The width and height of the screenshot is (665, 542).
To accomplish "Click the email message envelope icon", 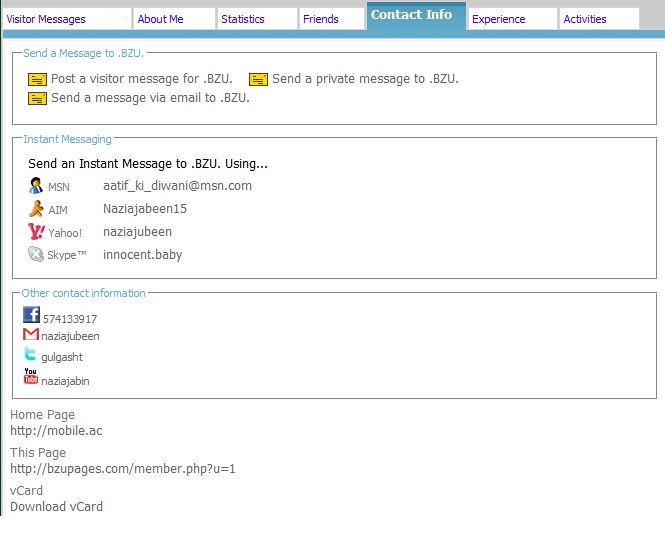I will (37, 99).
